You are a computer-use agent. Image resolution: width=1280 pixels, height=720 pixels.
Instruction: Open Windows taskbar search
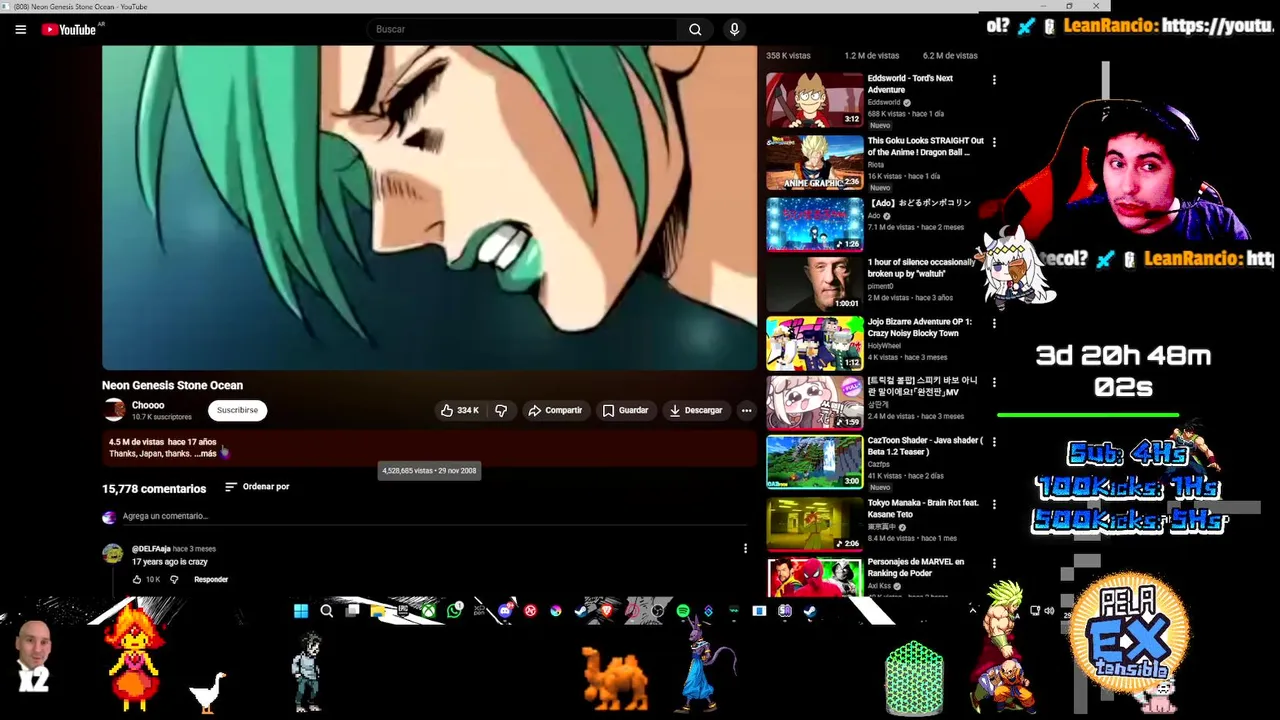(x=326, y=611)
